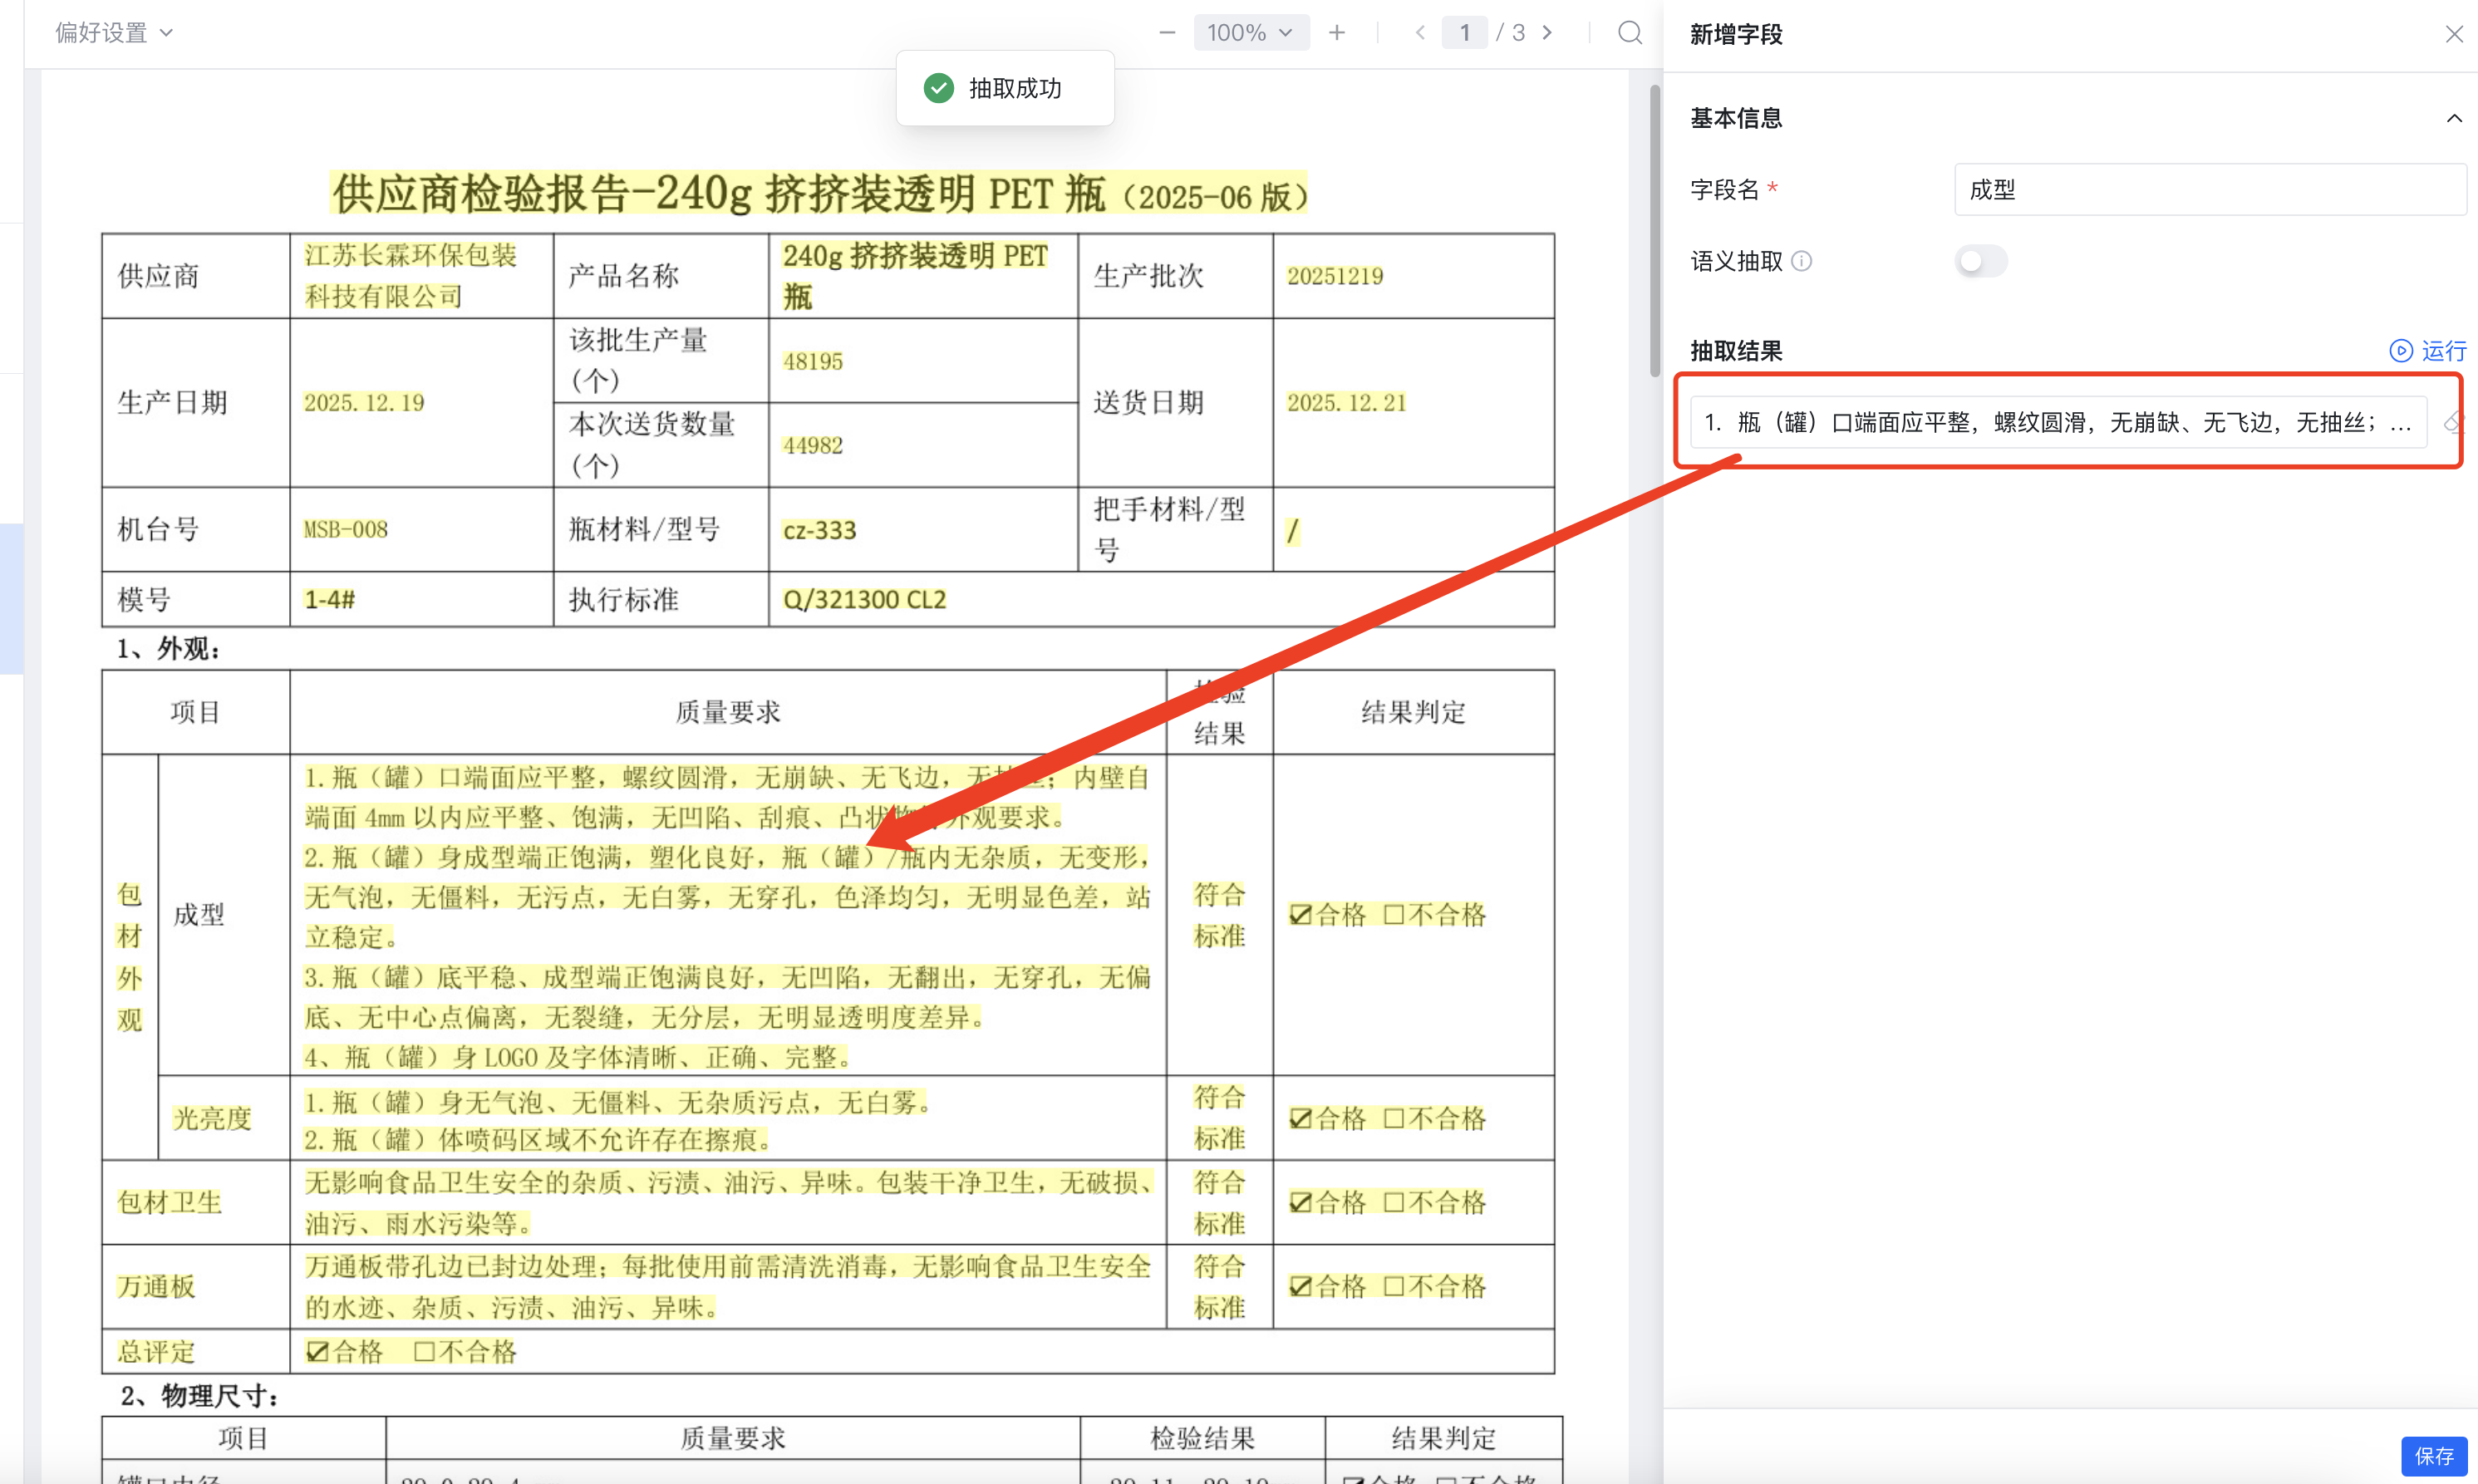Open the document search magnifier icon

click(x=1629, y=33)
